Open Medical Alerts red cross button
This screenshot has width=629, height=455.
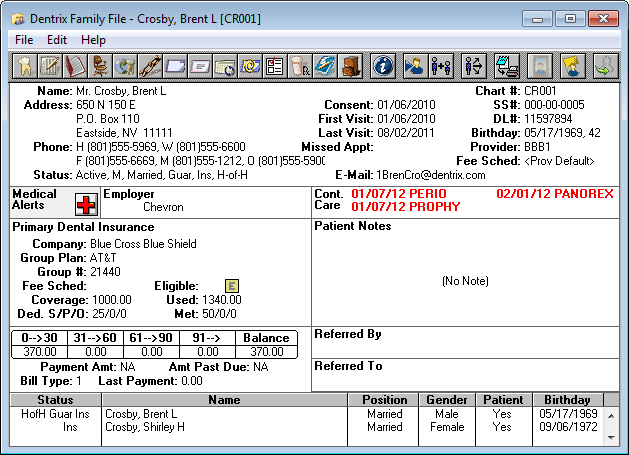86,204
